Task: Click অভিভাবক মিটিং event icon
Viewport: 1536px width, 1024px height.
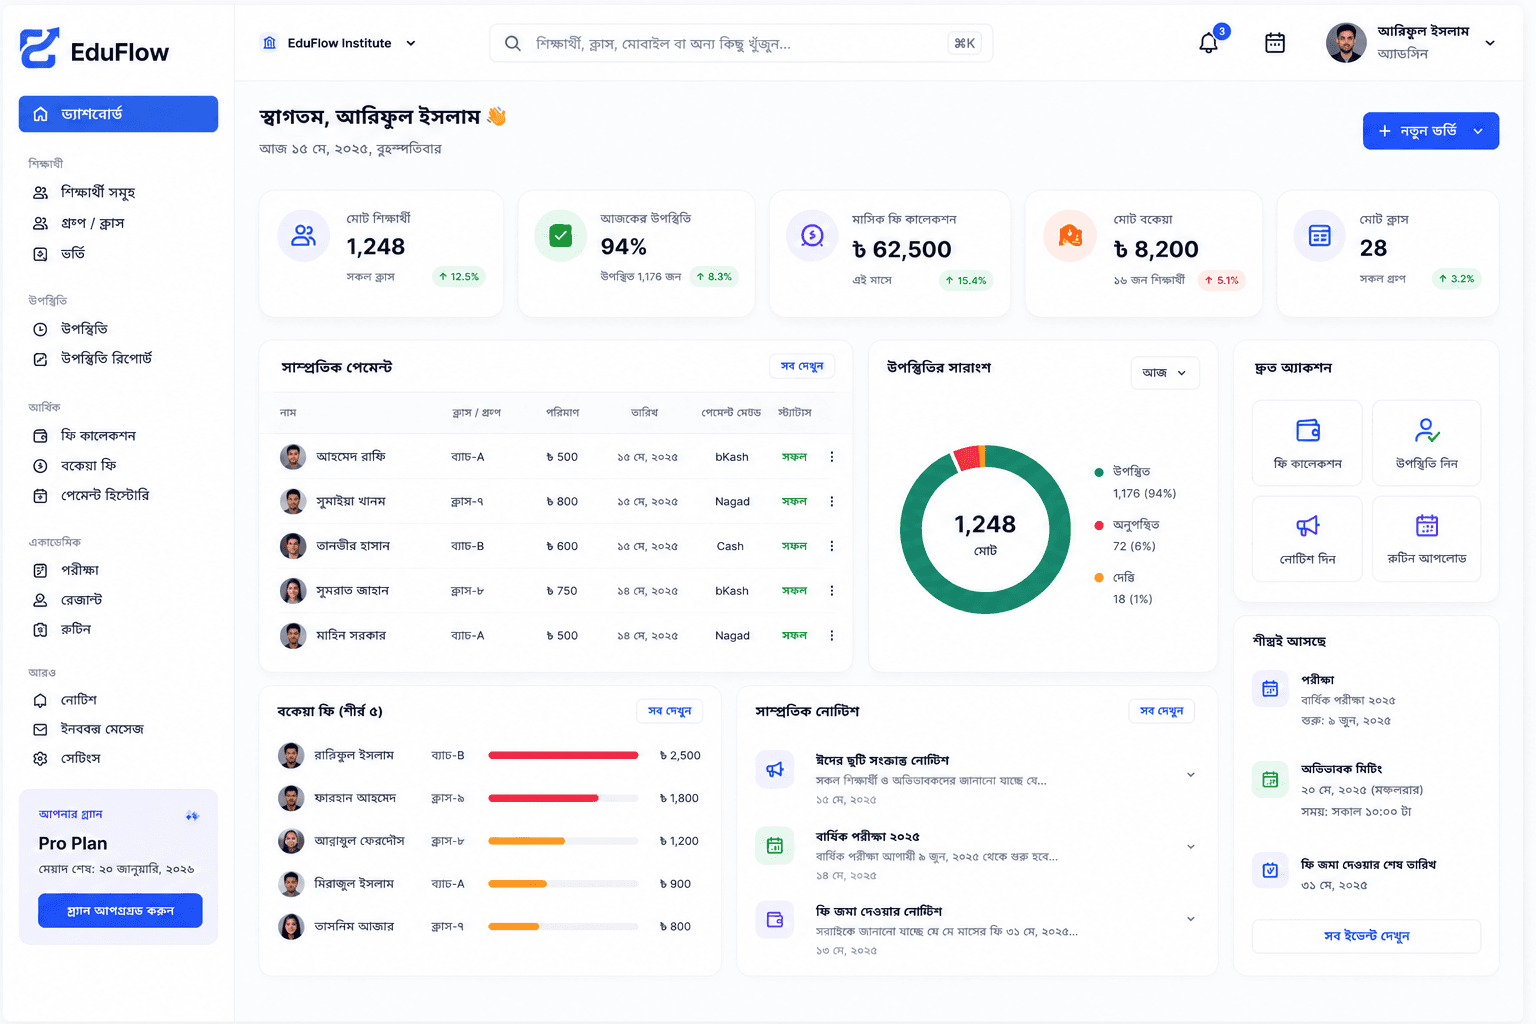Action: (x=1270, y=779)
